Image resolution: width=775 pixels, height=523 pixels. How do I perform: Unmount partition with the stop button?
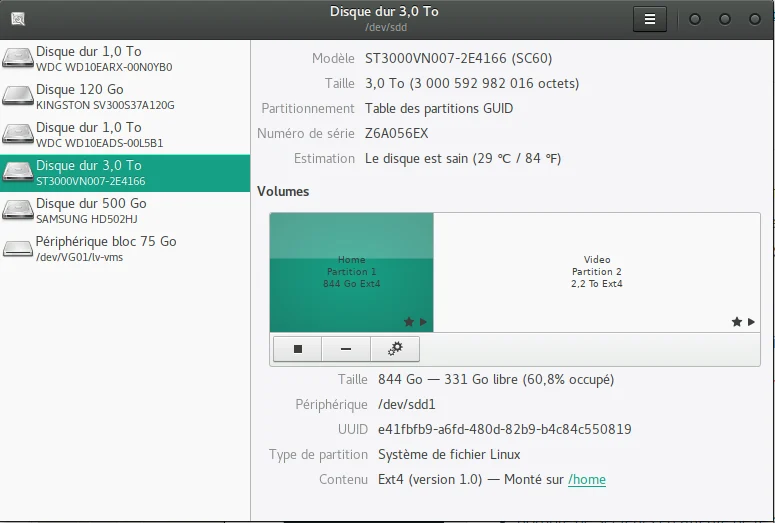pos(298,349)
